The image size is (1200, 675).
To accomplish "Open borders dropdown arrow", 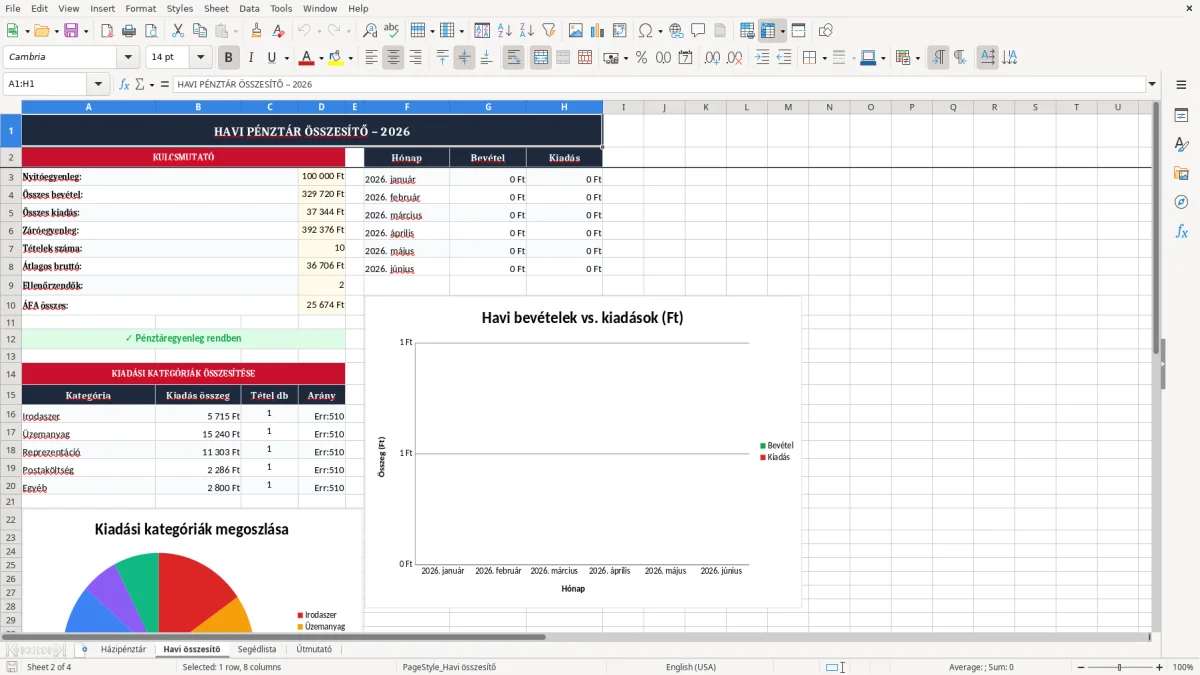I will (x=824, y=58).
